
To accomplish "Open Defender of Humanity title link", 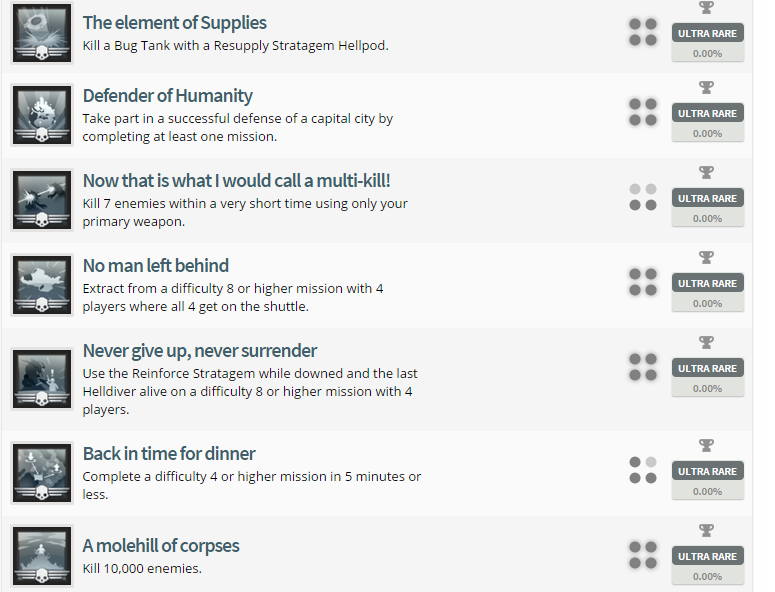I will pyautogui.click(x=168, y=96).
